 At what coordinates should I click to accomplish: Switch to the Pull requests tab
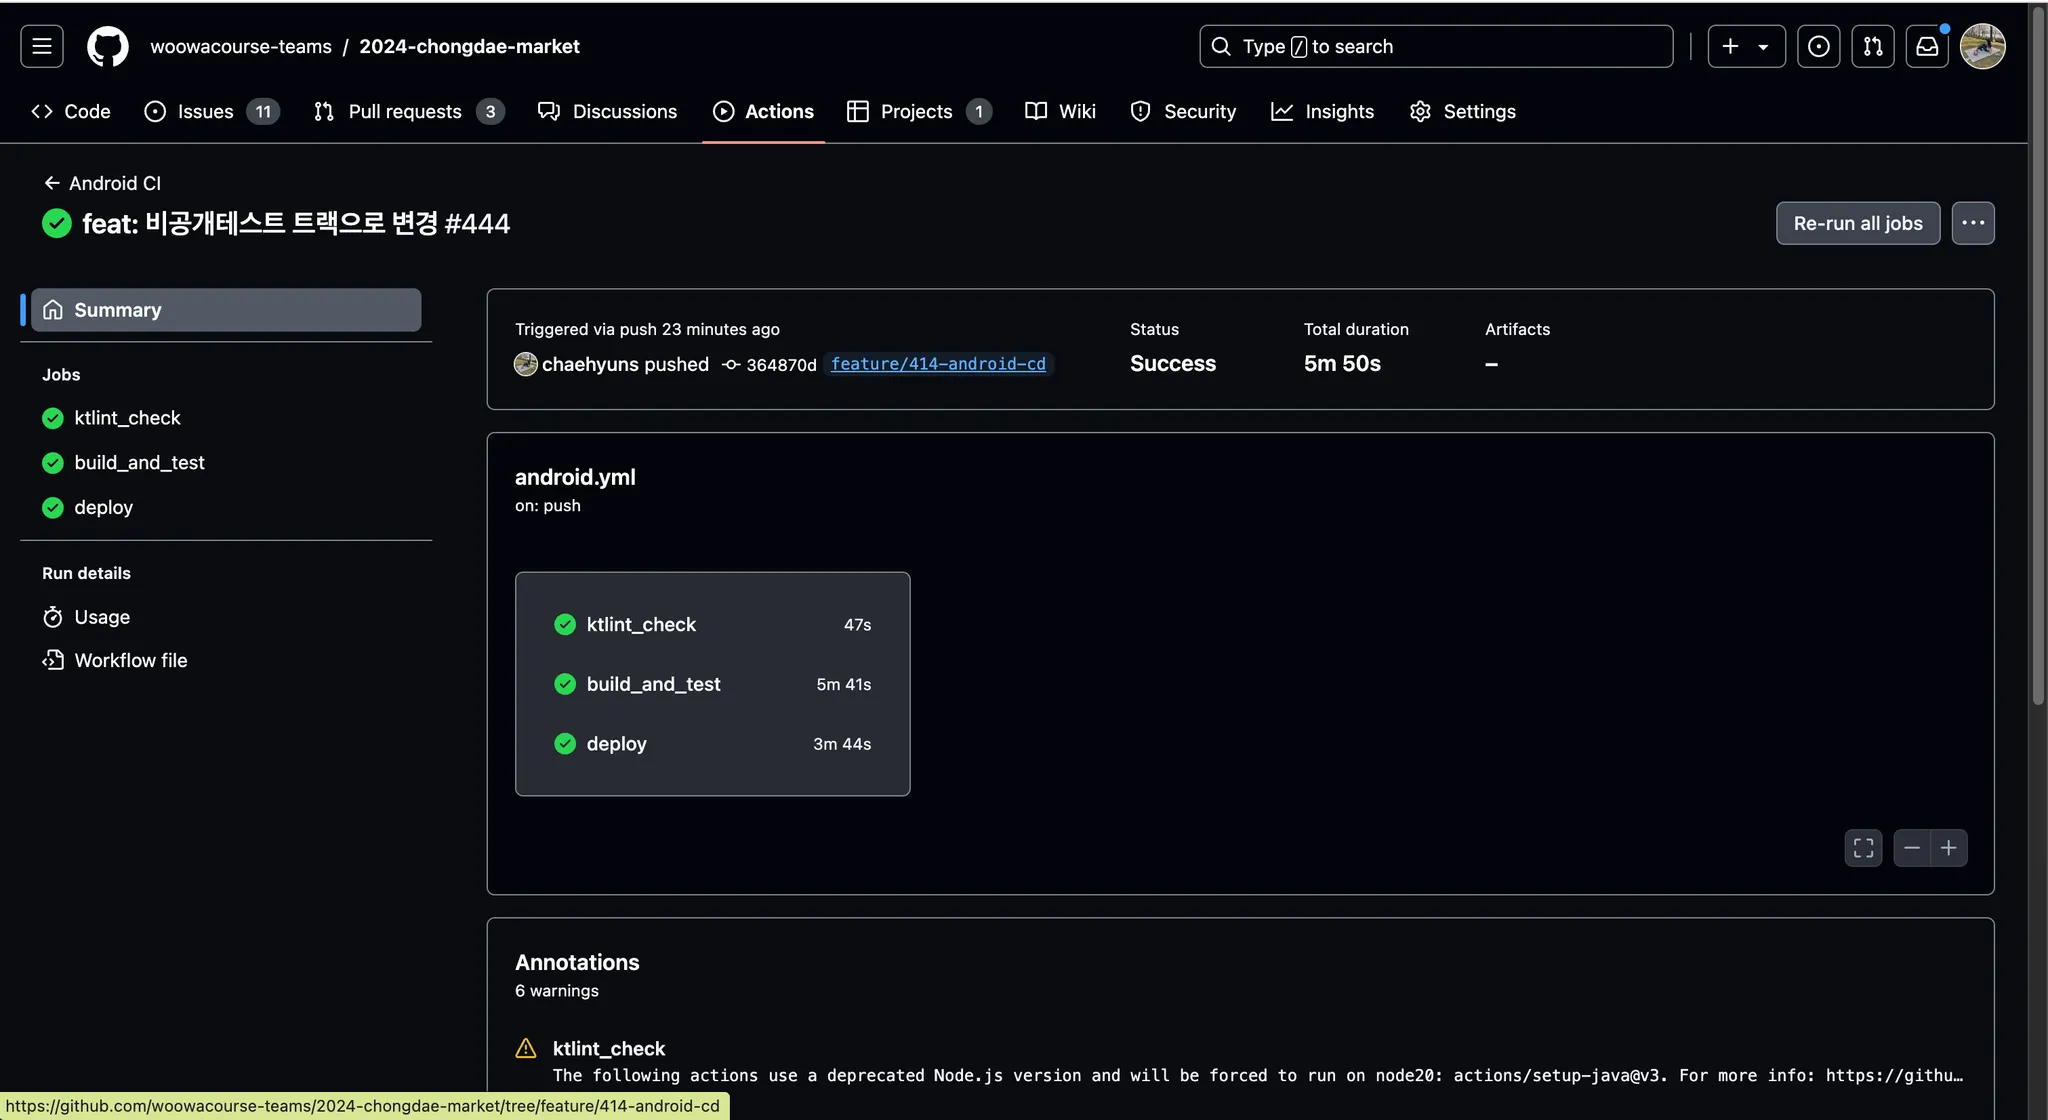click(x=407, y=111)
